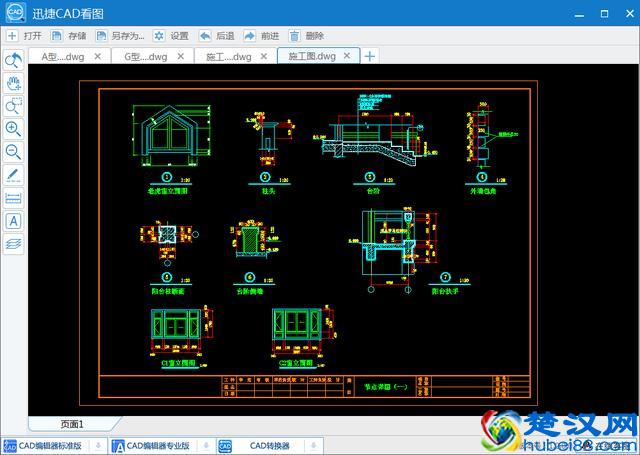
Task: Open the layers tool
Action: click(x=14, y=243)
